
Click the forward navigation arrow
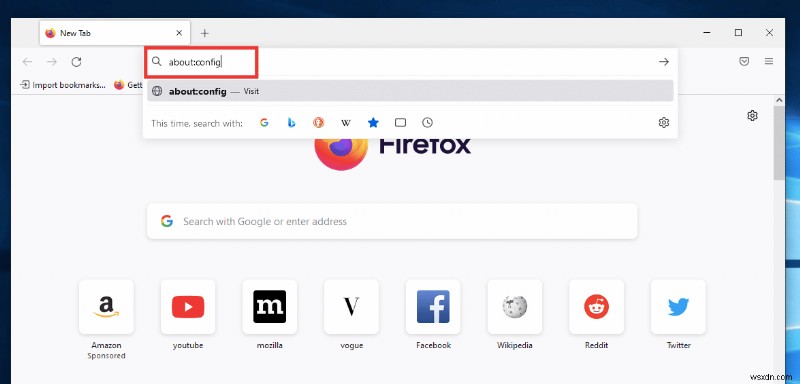coord(52,62)
